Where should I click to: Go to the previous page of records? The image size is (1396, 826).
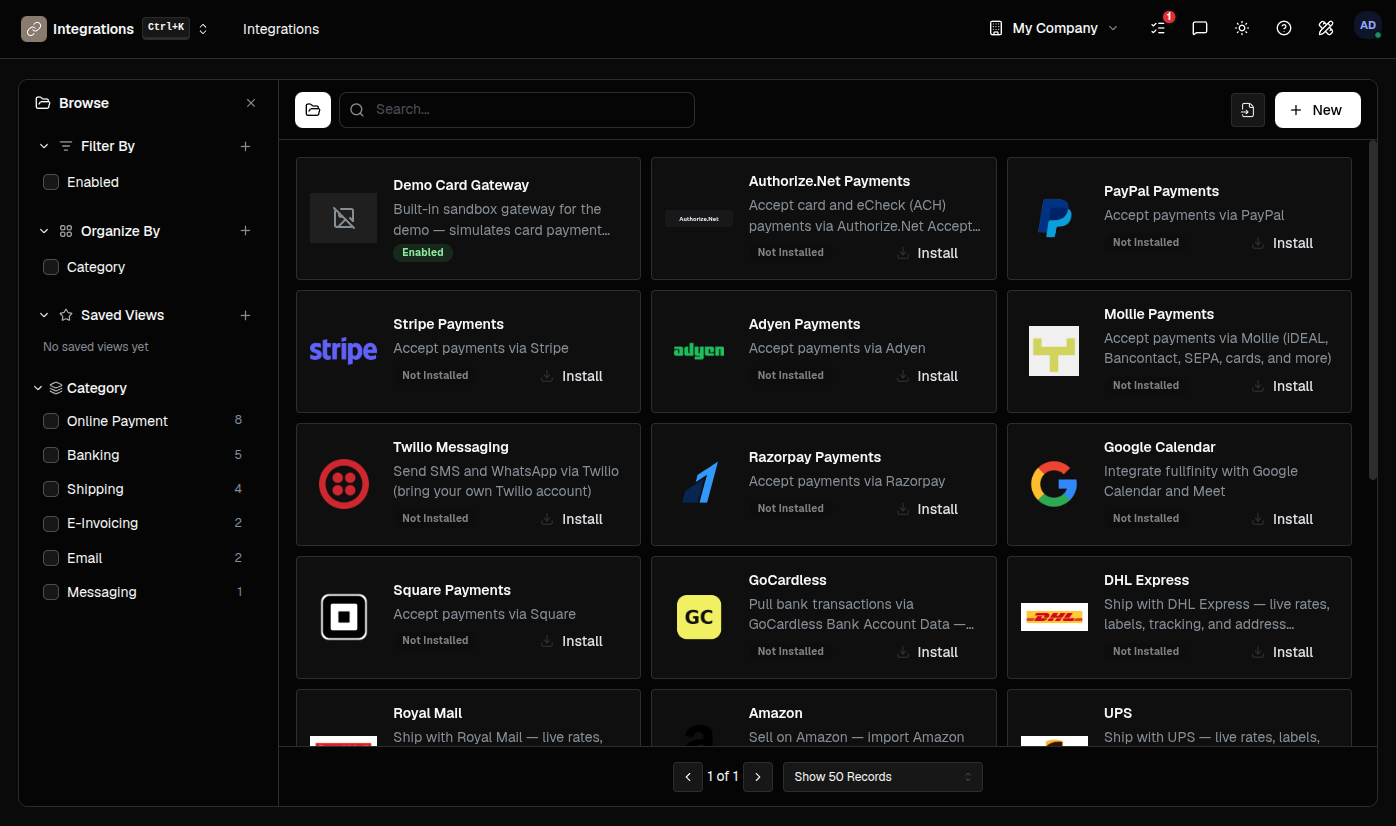point(688,777)
